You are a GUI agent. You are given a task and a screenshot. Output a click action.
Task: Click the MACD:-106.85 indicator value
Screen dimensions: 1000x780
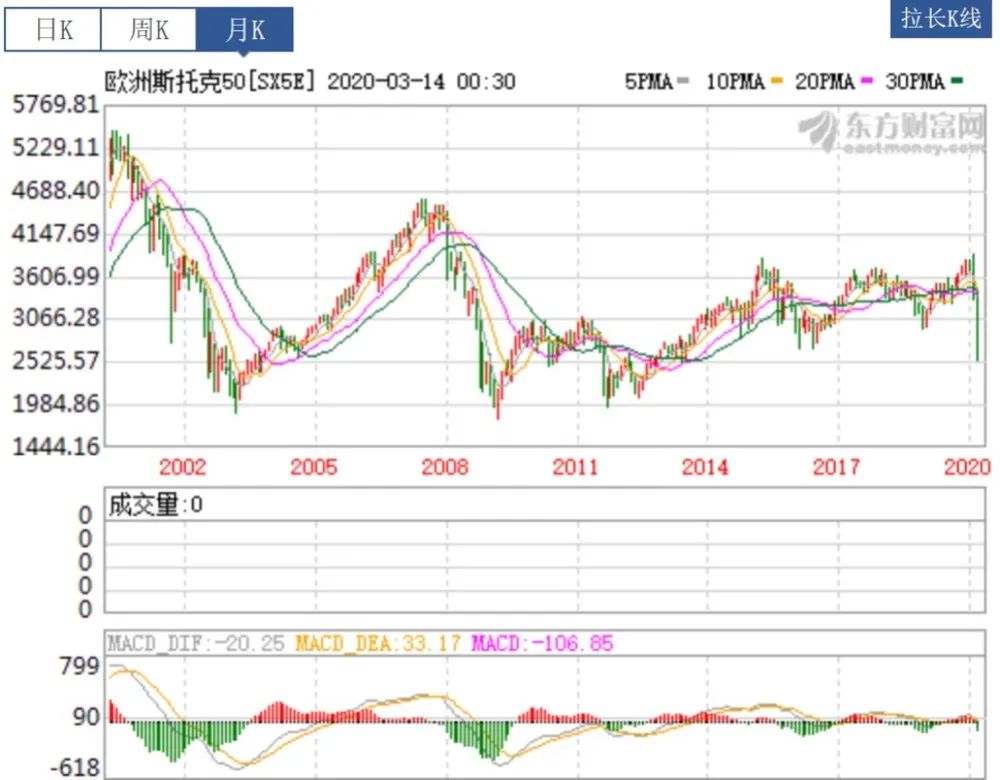click(x=543, y=643)
